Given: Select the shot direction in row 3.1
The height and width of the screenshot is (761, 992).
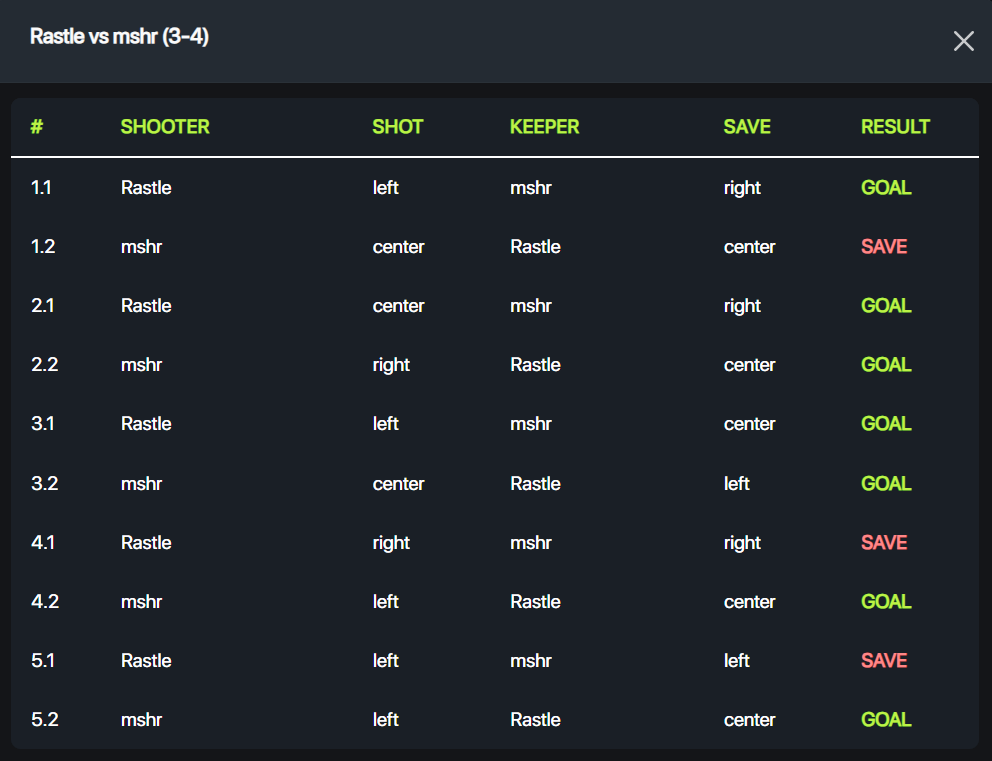Looking at the screenshot, I should [385, 424].
